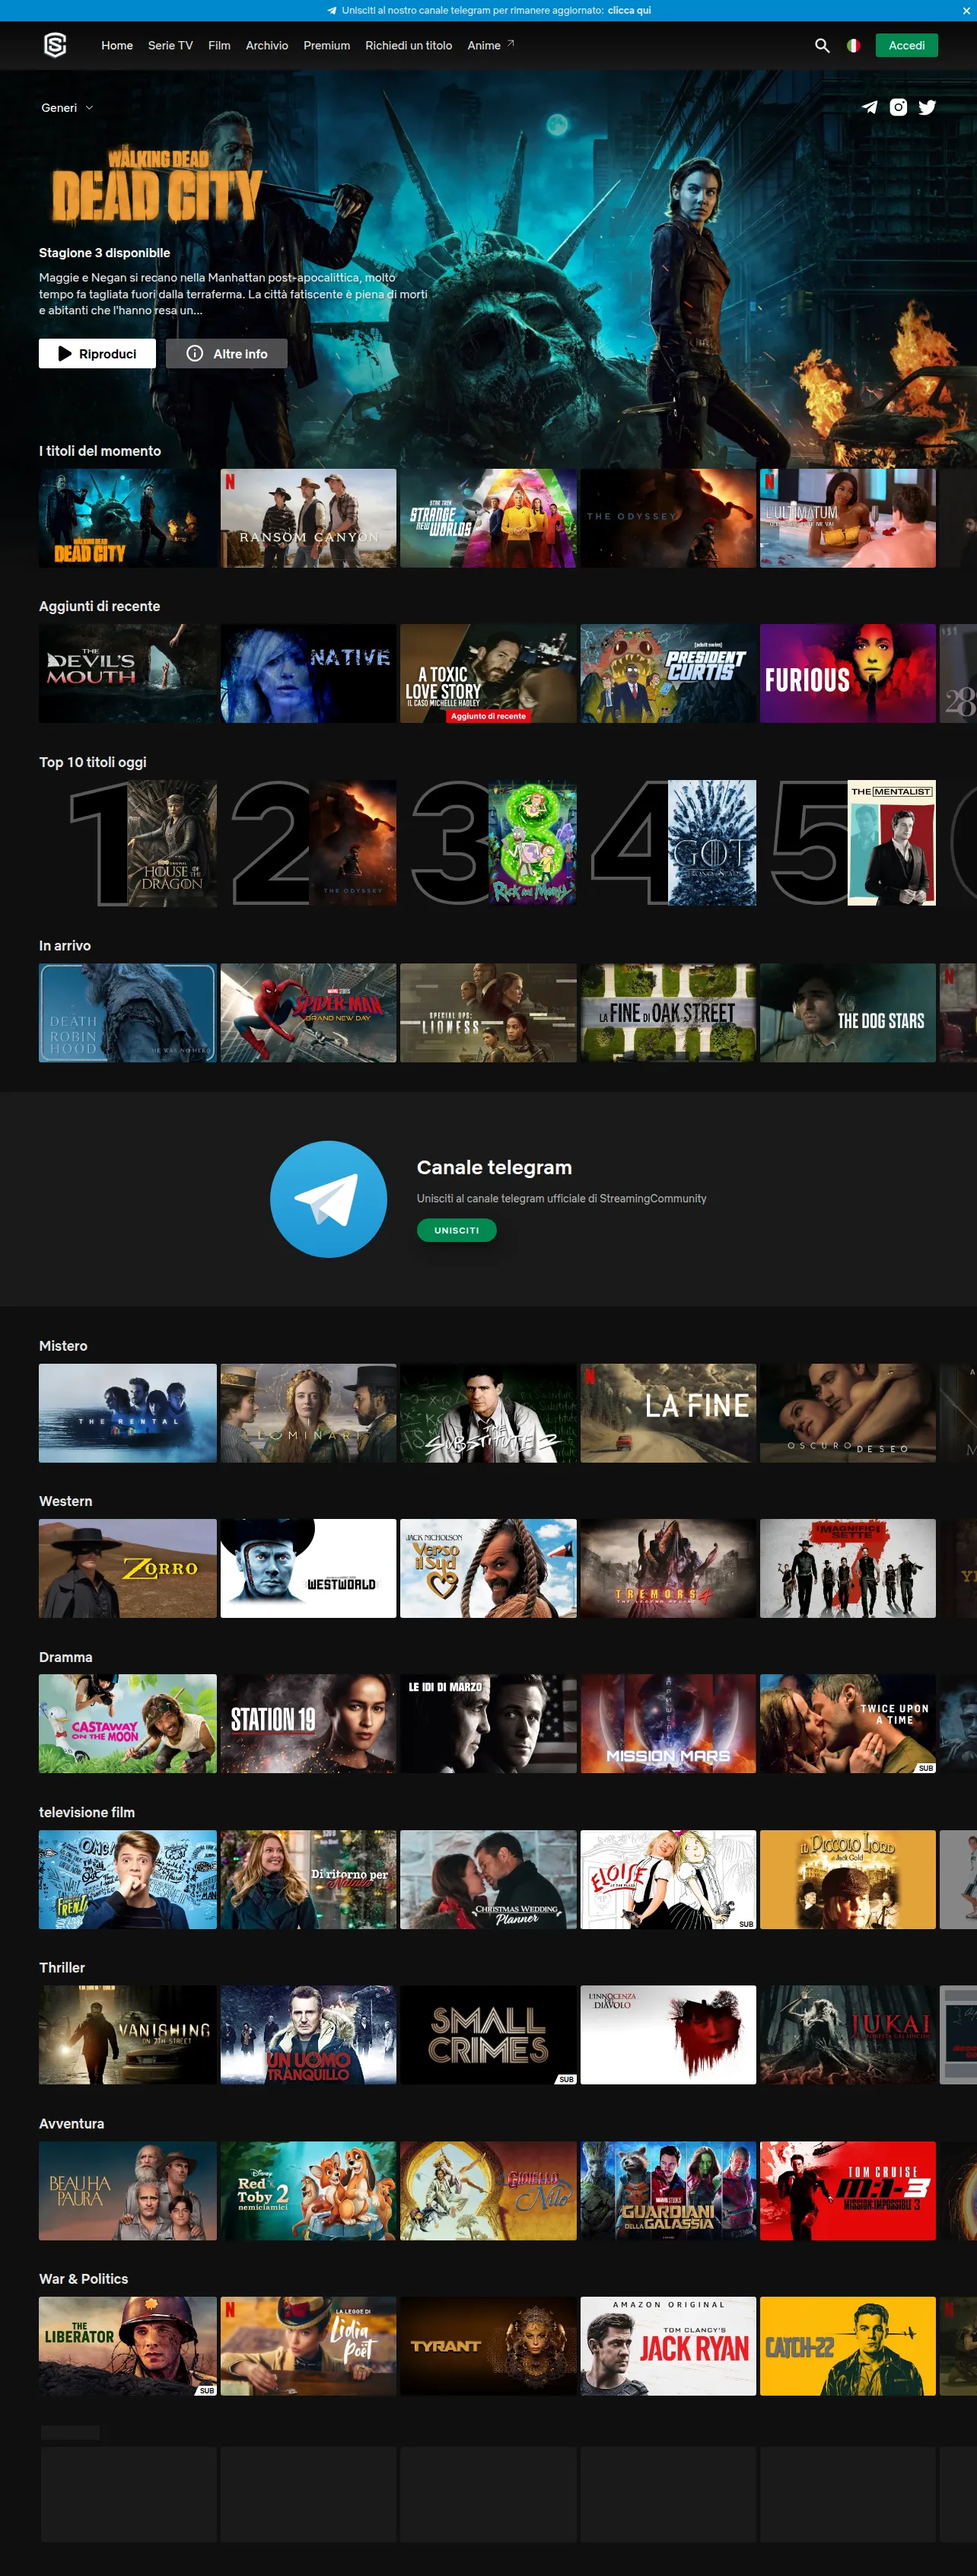This screenshot has height=2576, width=977.
Task: Open the Station 19 thumbnail
Action: pos(308,1723)
